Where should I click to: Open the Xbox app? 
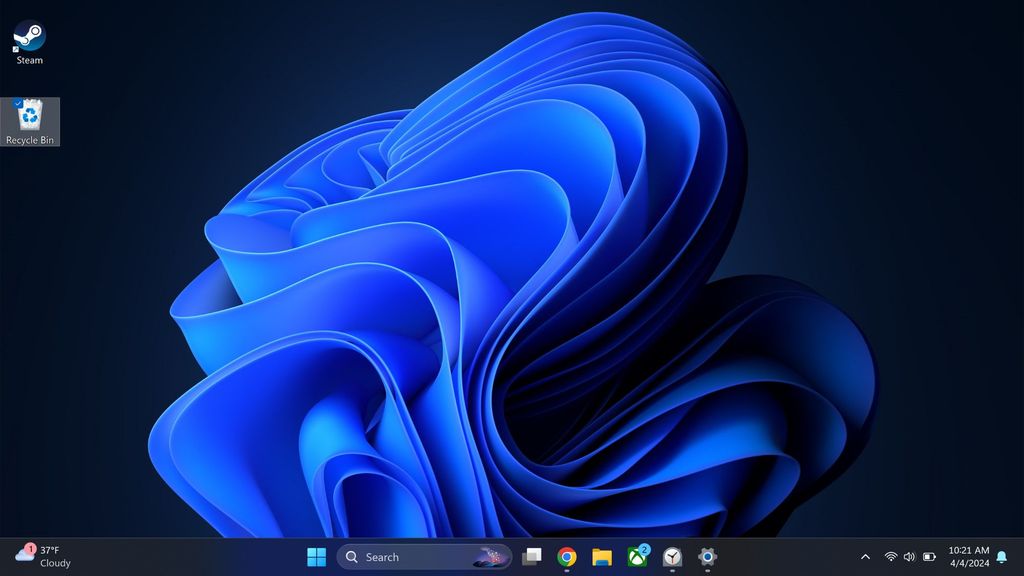click(x=636, y=557)
